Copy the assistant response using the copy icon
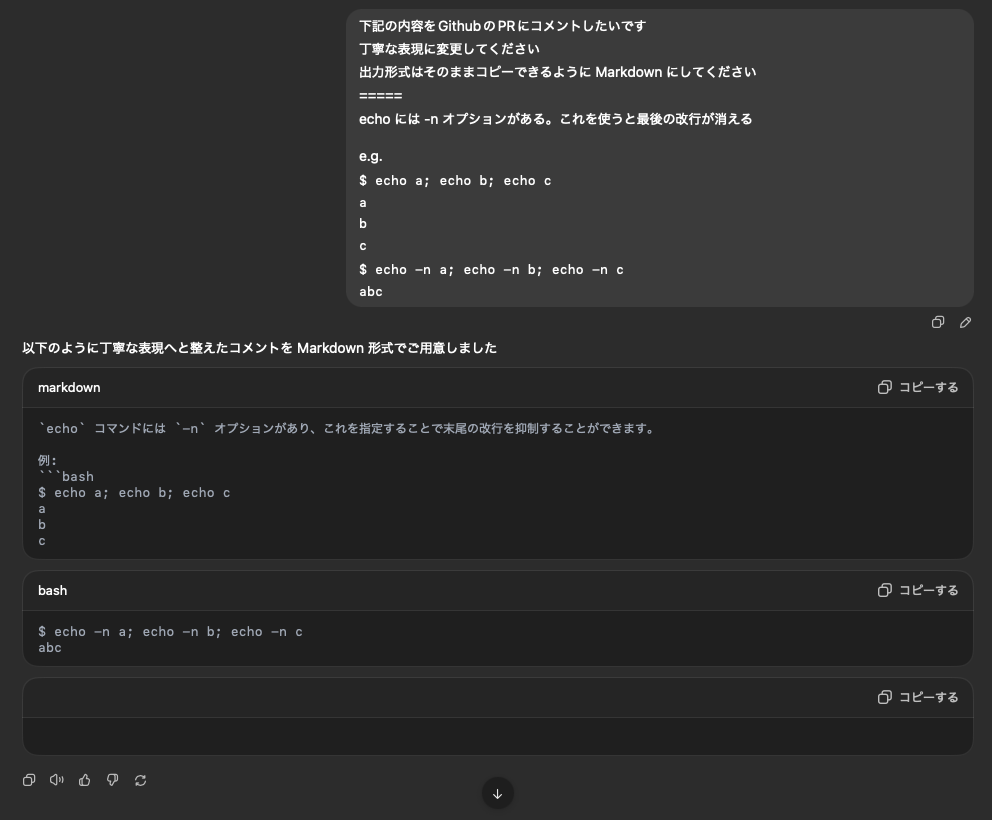Viewport: 992px width, 820px height. (28, 780)
